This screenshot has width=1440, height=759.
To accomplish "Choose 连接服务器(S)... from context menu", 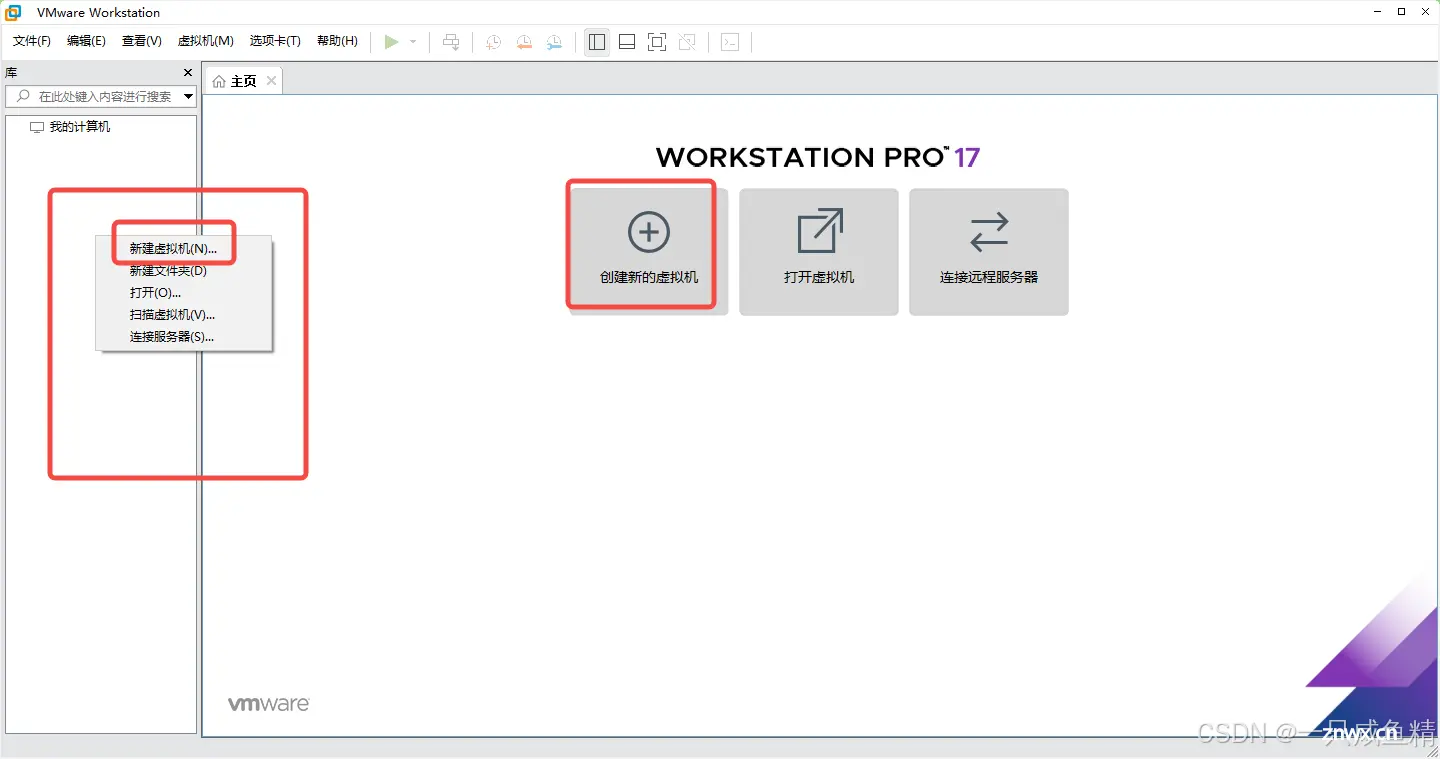I will click(x=172, y=336).
